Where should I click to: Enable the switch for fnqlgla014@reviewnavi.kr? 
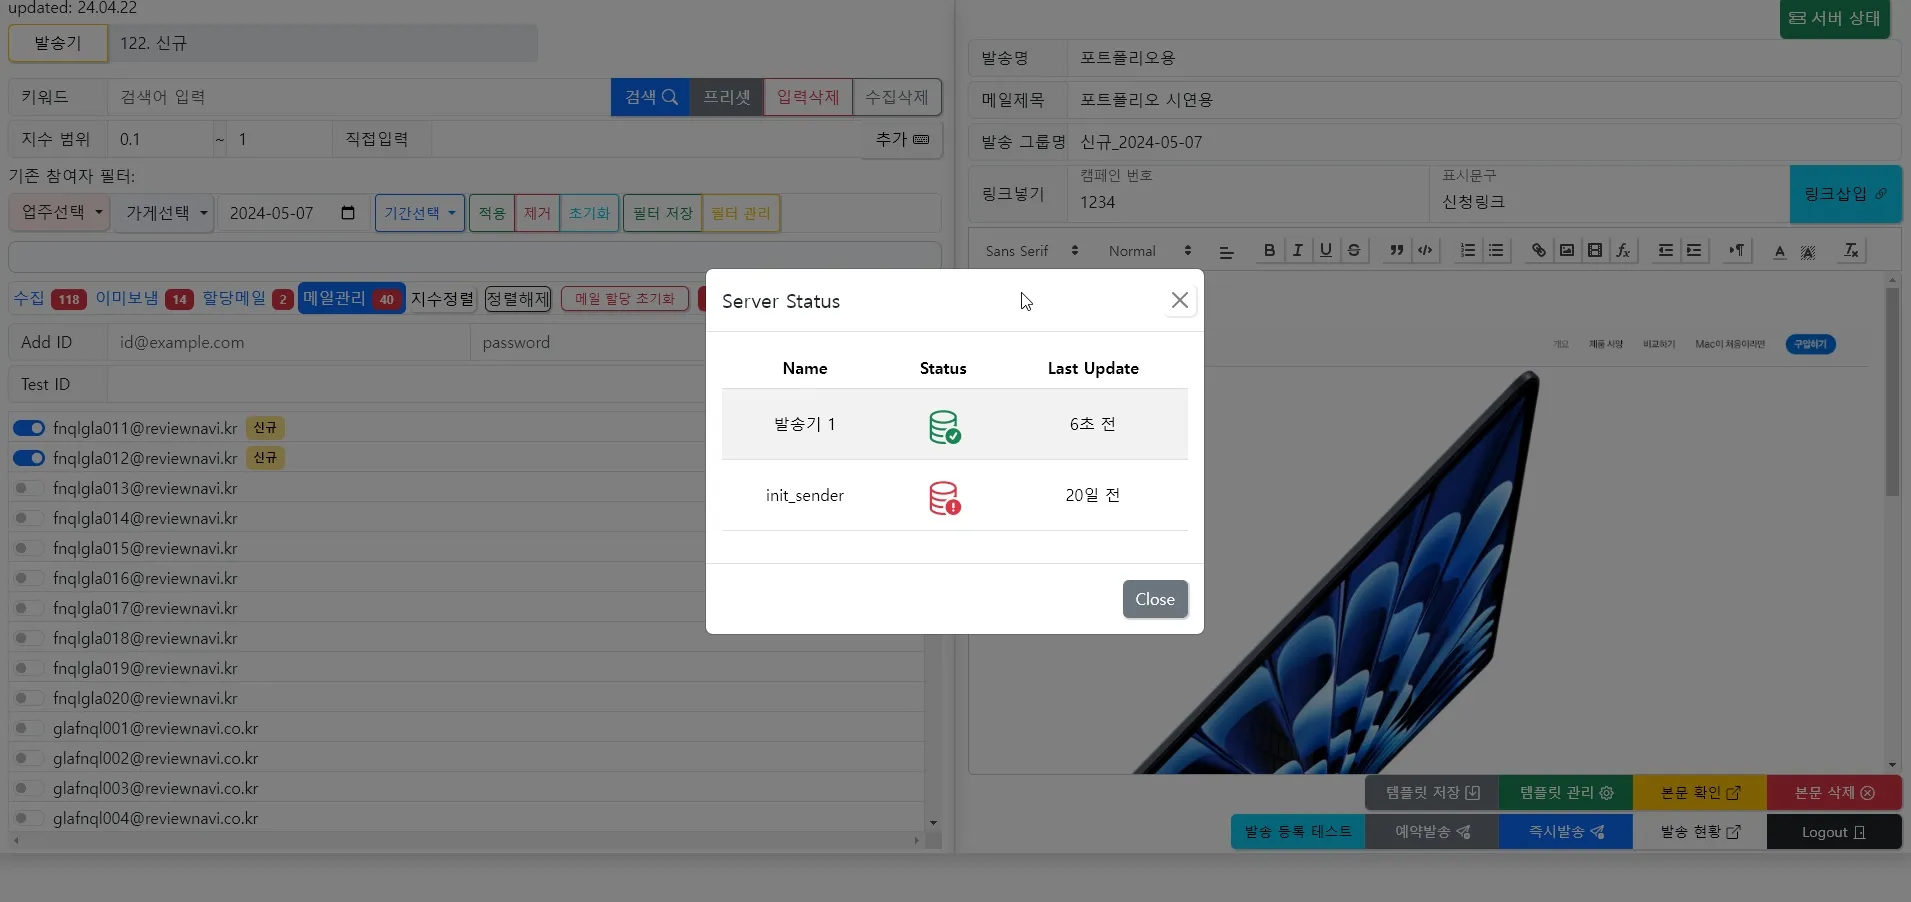pyautogui.click(x=29, y=518)
